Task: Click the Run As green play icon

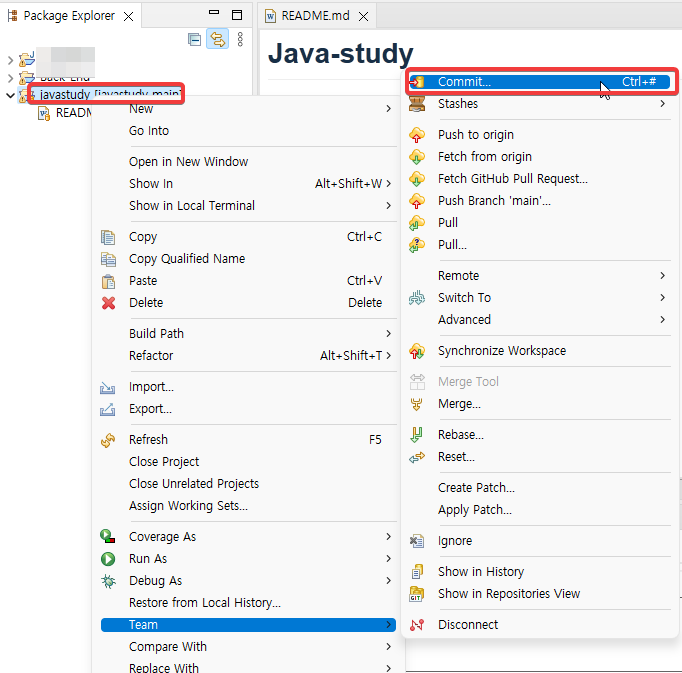Action: click(x=108, y=559)
